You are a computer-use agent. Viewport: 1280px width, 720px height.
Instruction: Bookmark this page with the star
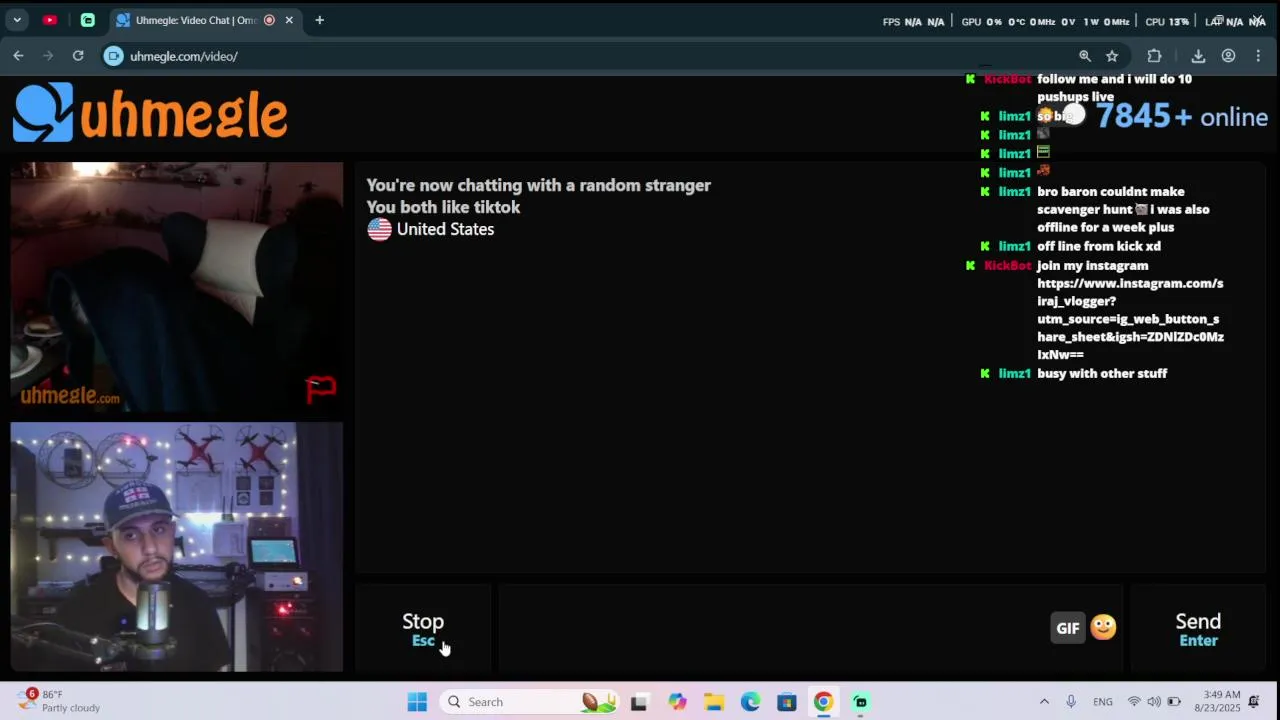coord(1112,56)
